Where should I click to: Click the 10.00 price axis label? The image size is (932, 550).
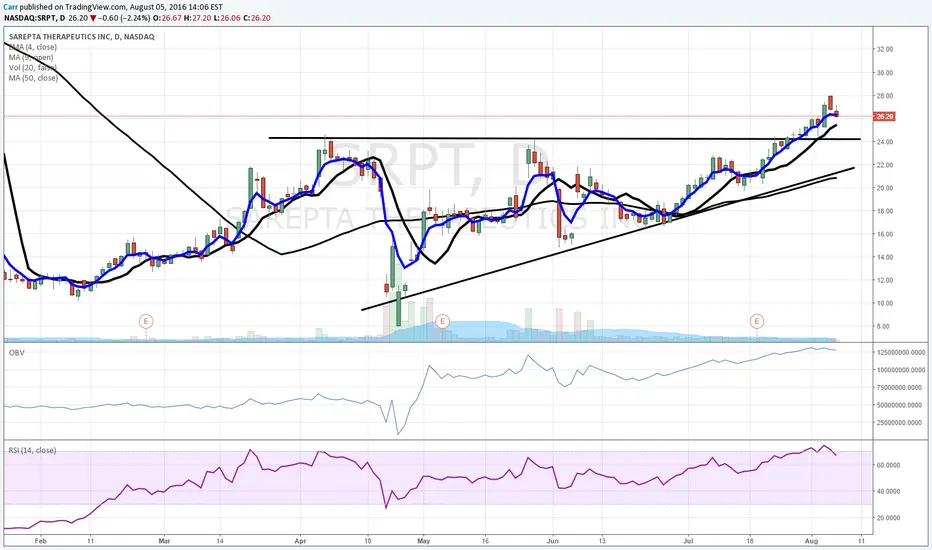[885, 303]
